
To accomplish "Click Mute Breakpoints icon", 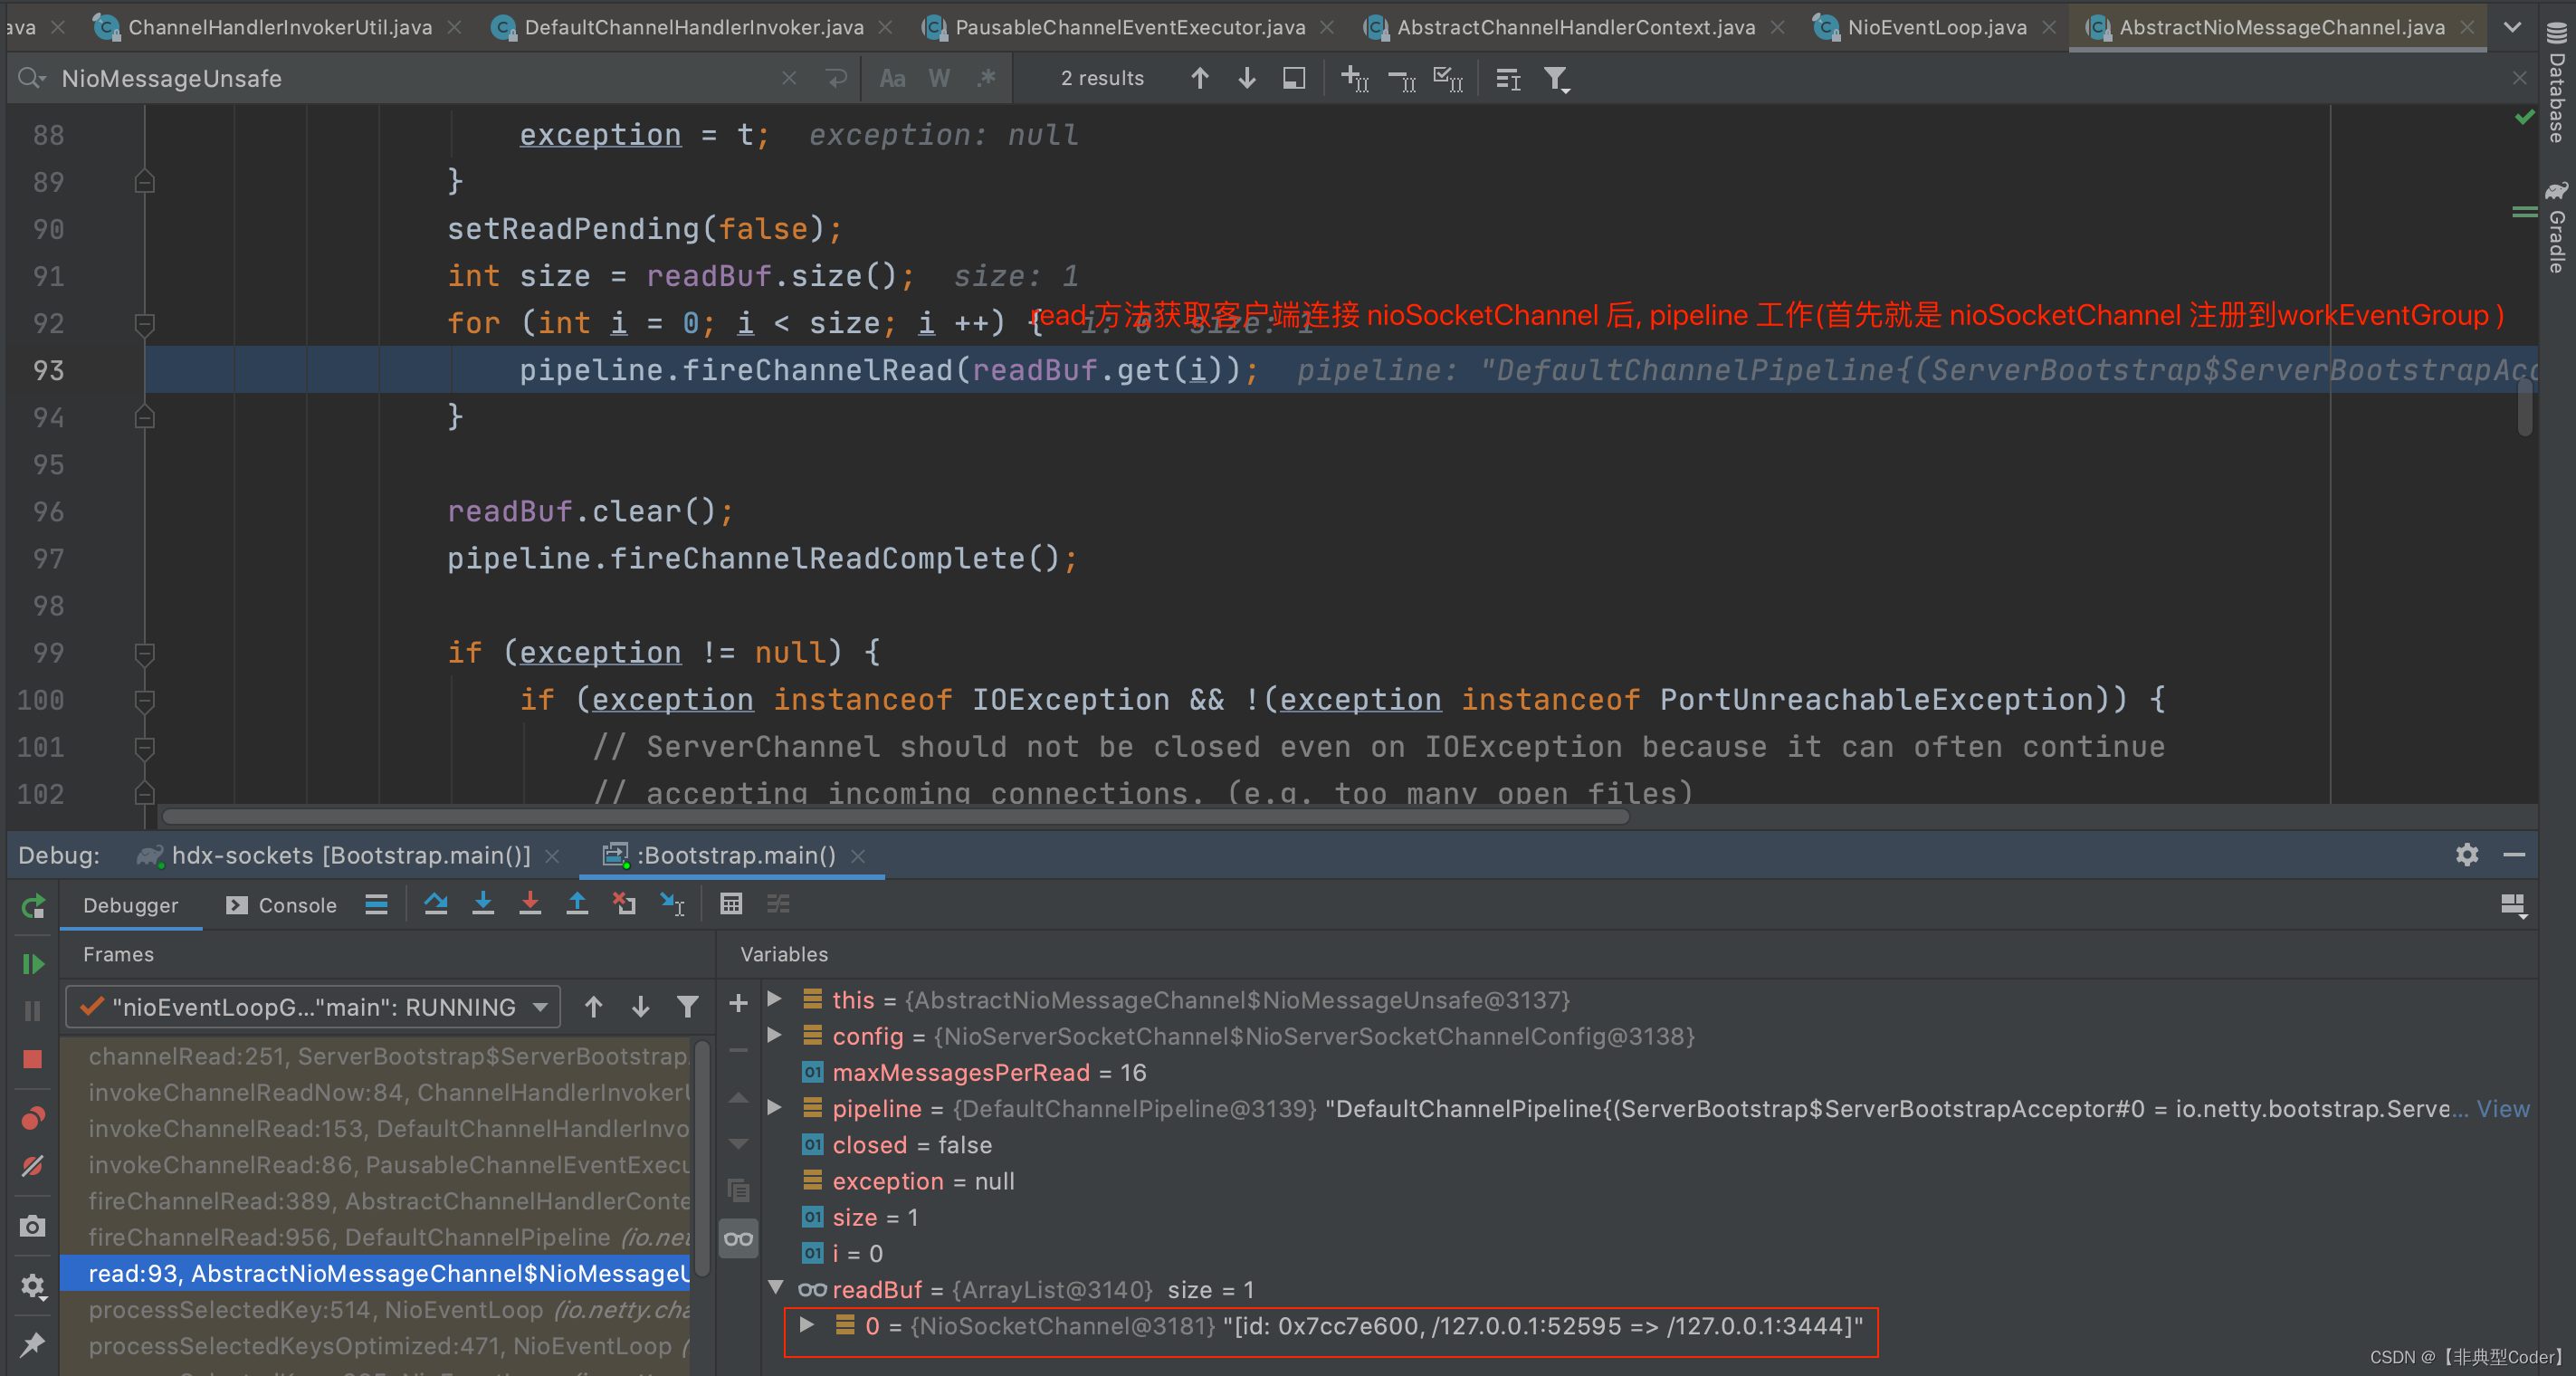I will 32,1166.
